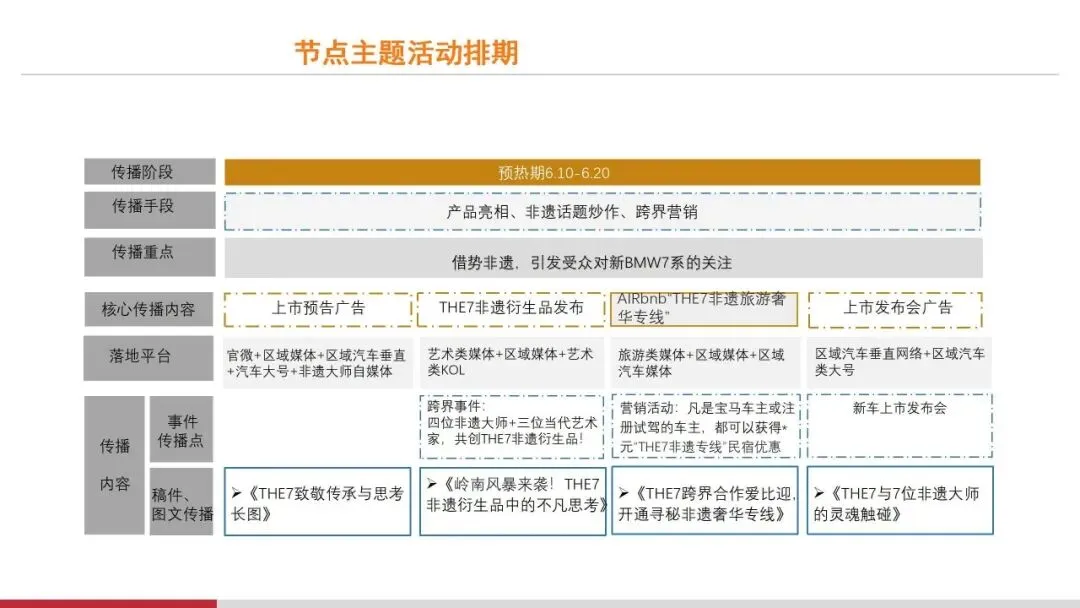Viewport: 1080px width, 608px height.
Task: Click the 核心传播内容 header cell
Action: click(x=147, y=309)
